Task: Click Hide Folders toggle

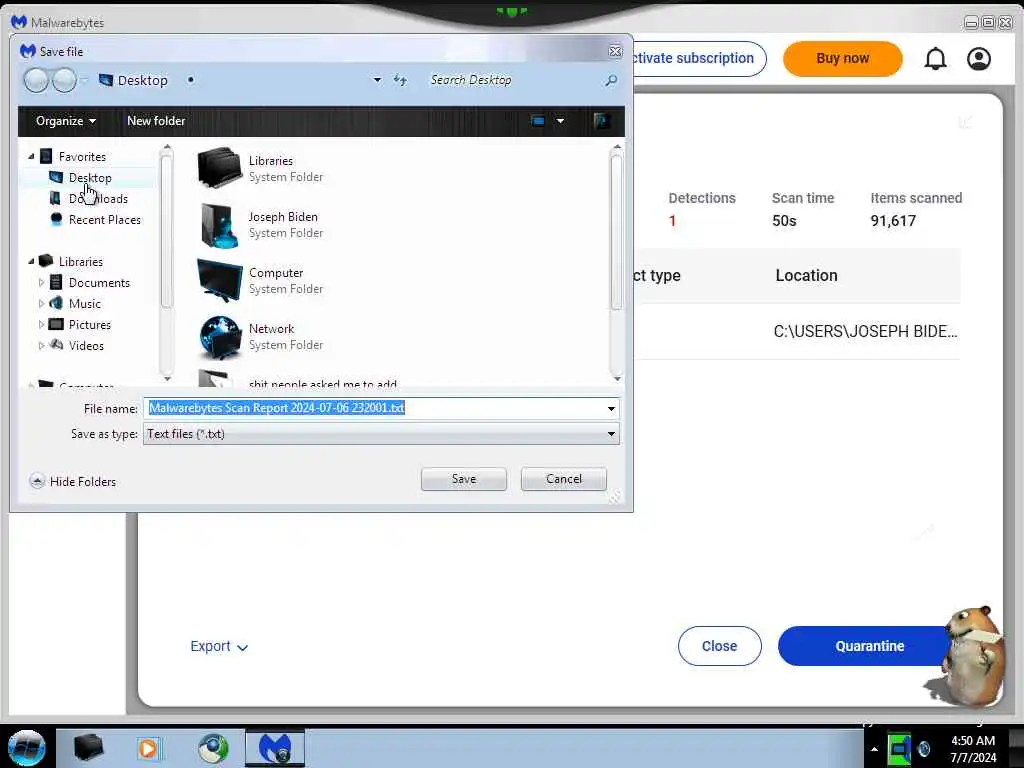Action: click(x=73, y=481)
